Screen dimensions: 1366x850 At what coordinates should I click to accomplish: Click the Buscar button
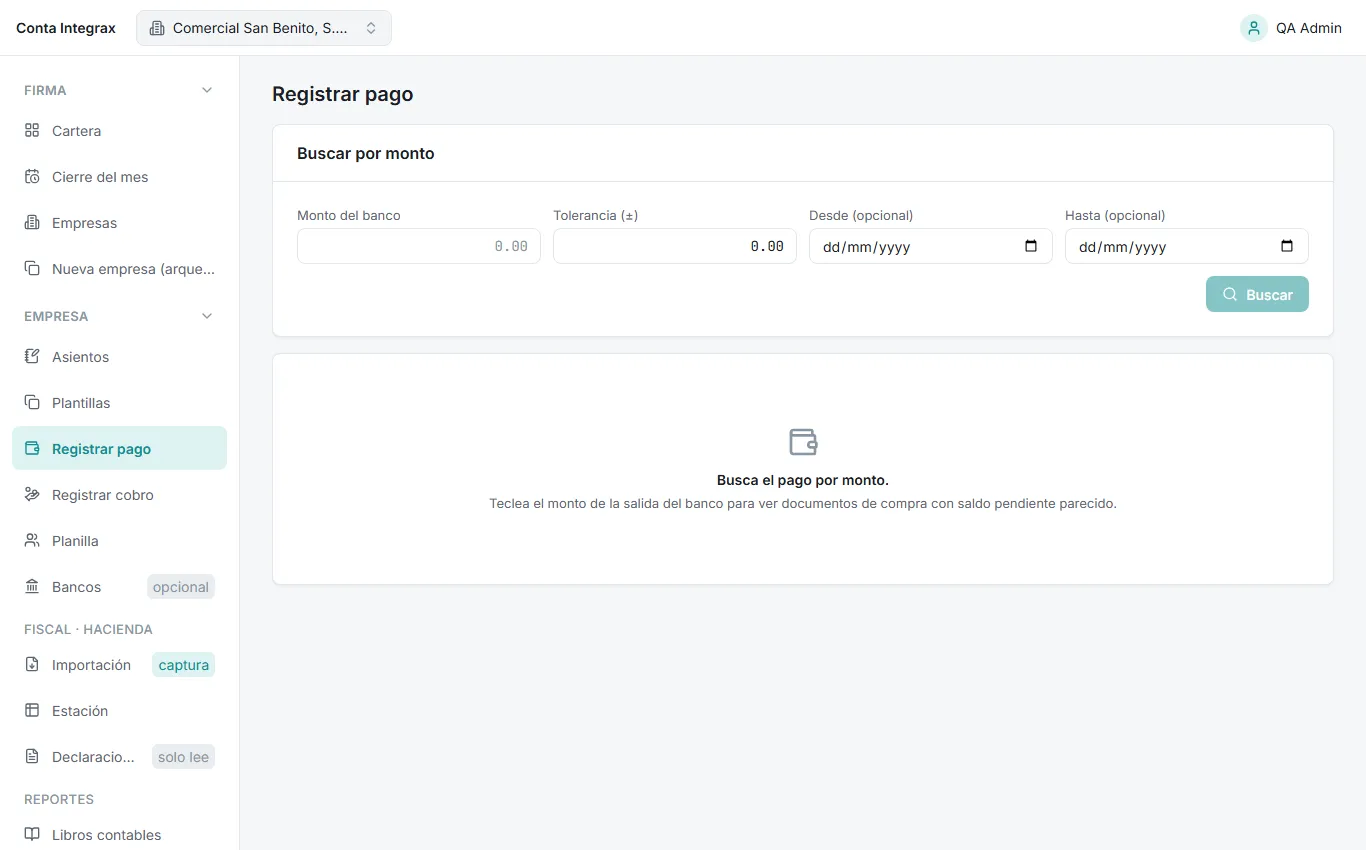1257,294
